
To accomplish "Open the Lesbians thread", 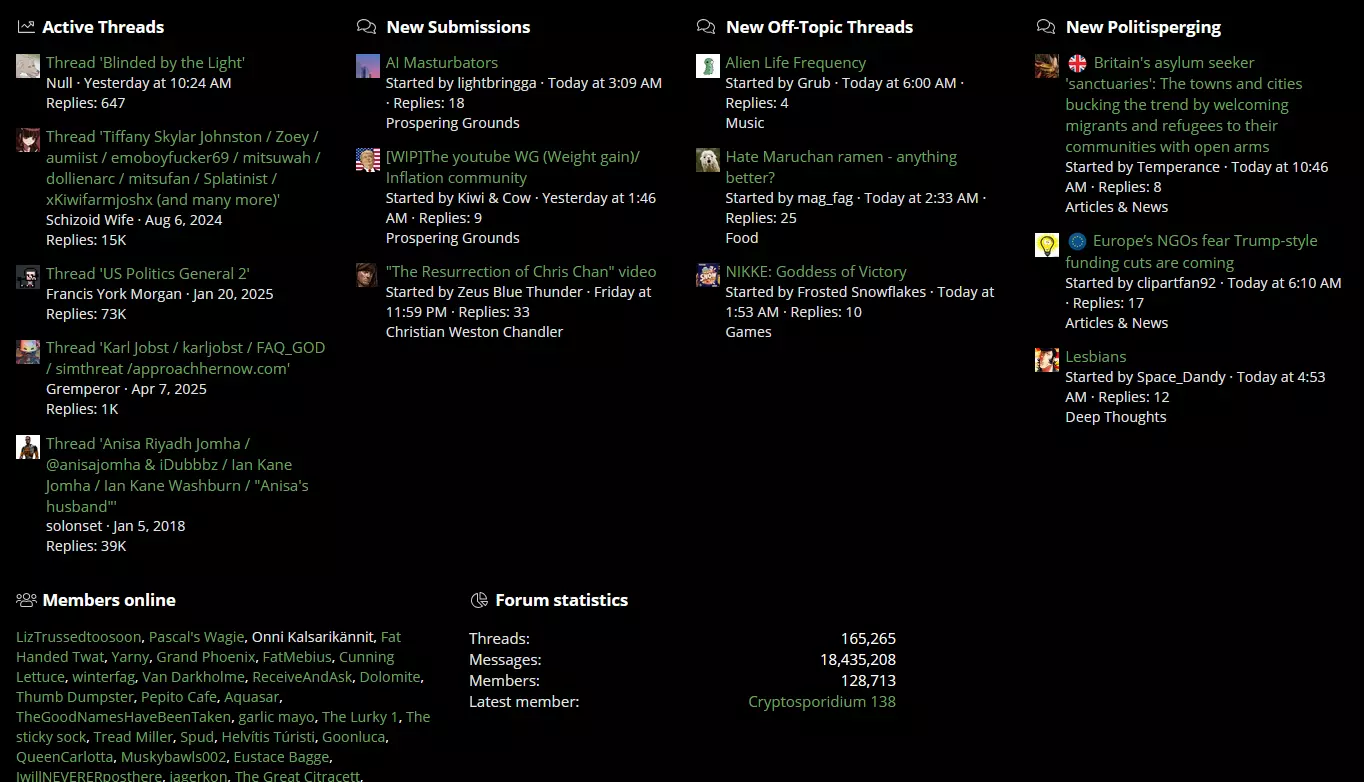I will coord(1096,357).
